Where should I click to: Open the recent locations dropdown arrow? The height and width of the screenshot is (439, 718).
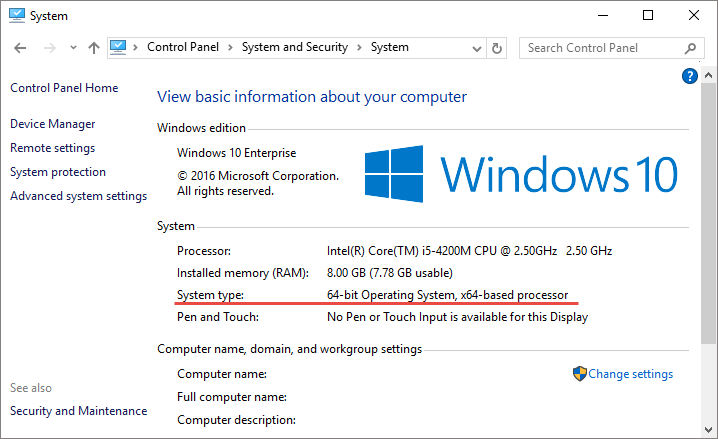(73, 48)
